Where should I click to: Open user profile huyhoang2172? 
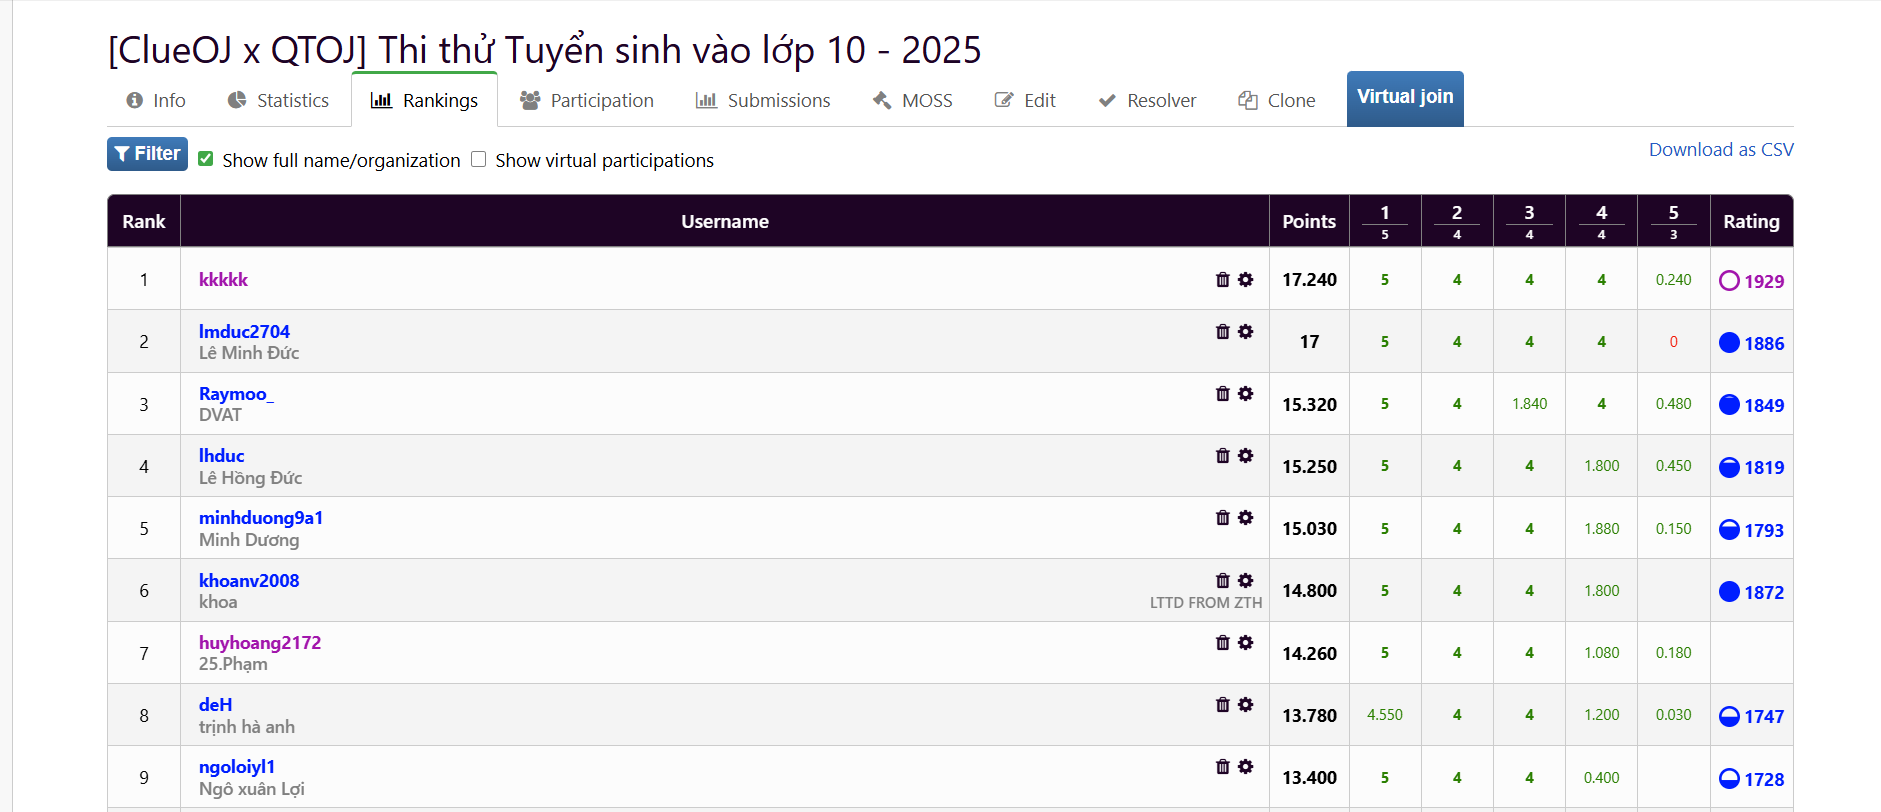[260, 642]
